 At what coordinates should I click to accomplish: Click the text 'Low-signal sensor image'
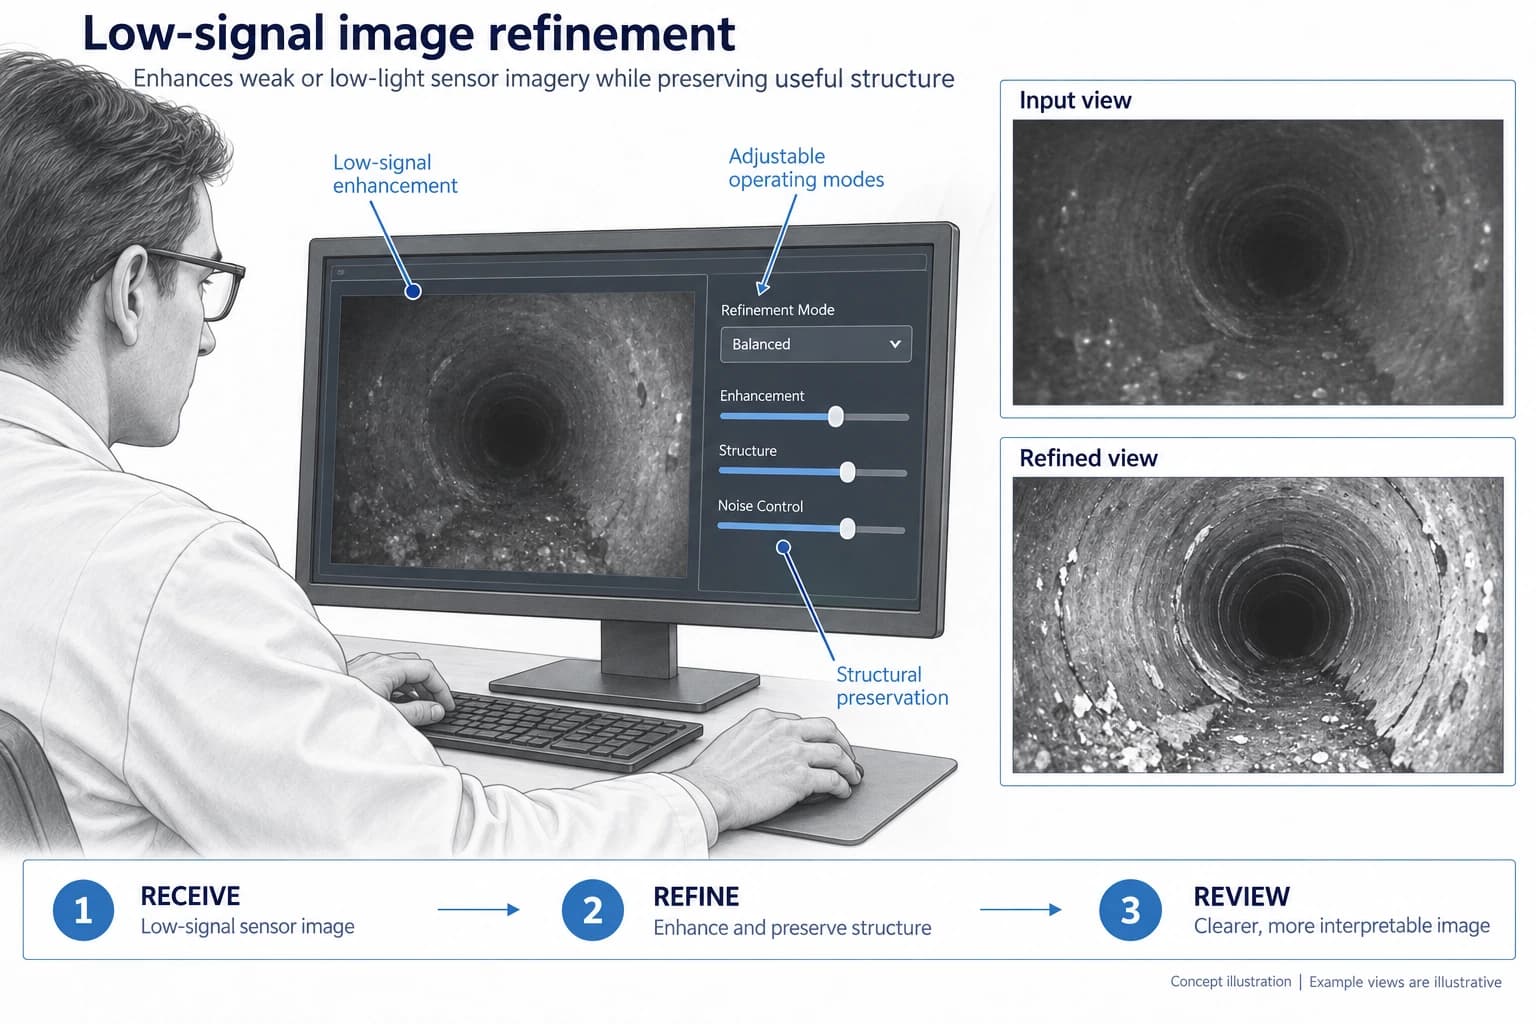247,927
